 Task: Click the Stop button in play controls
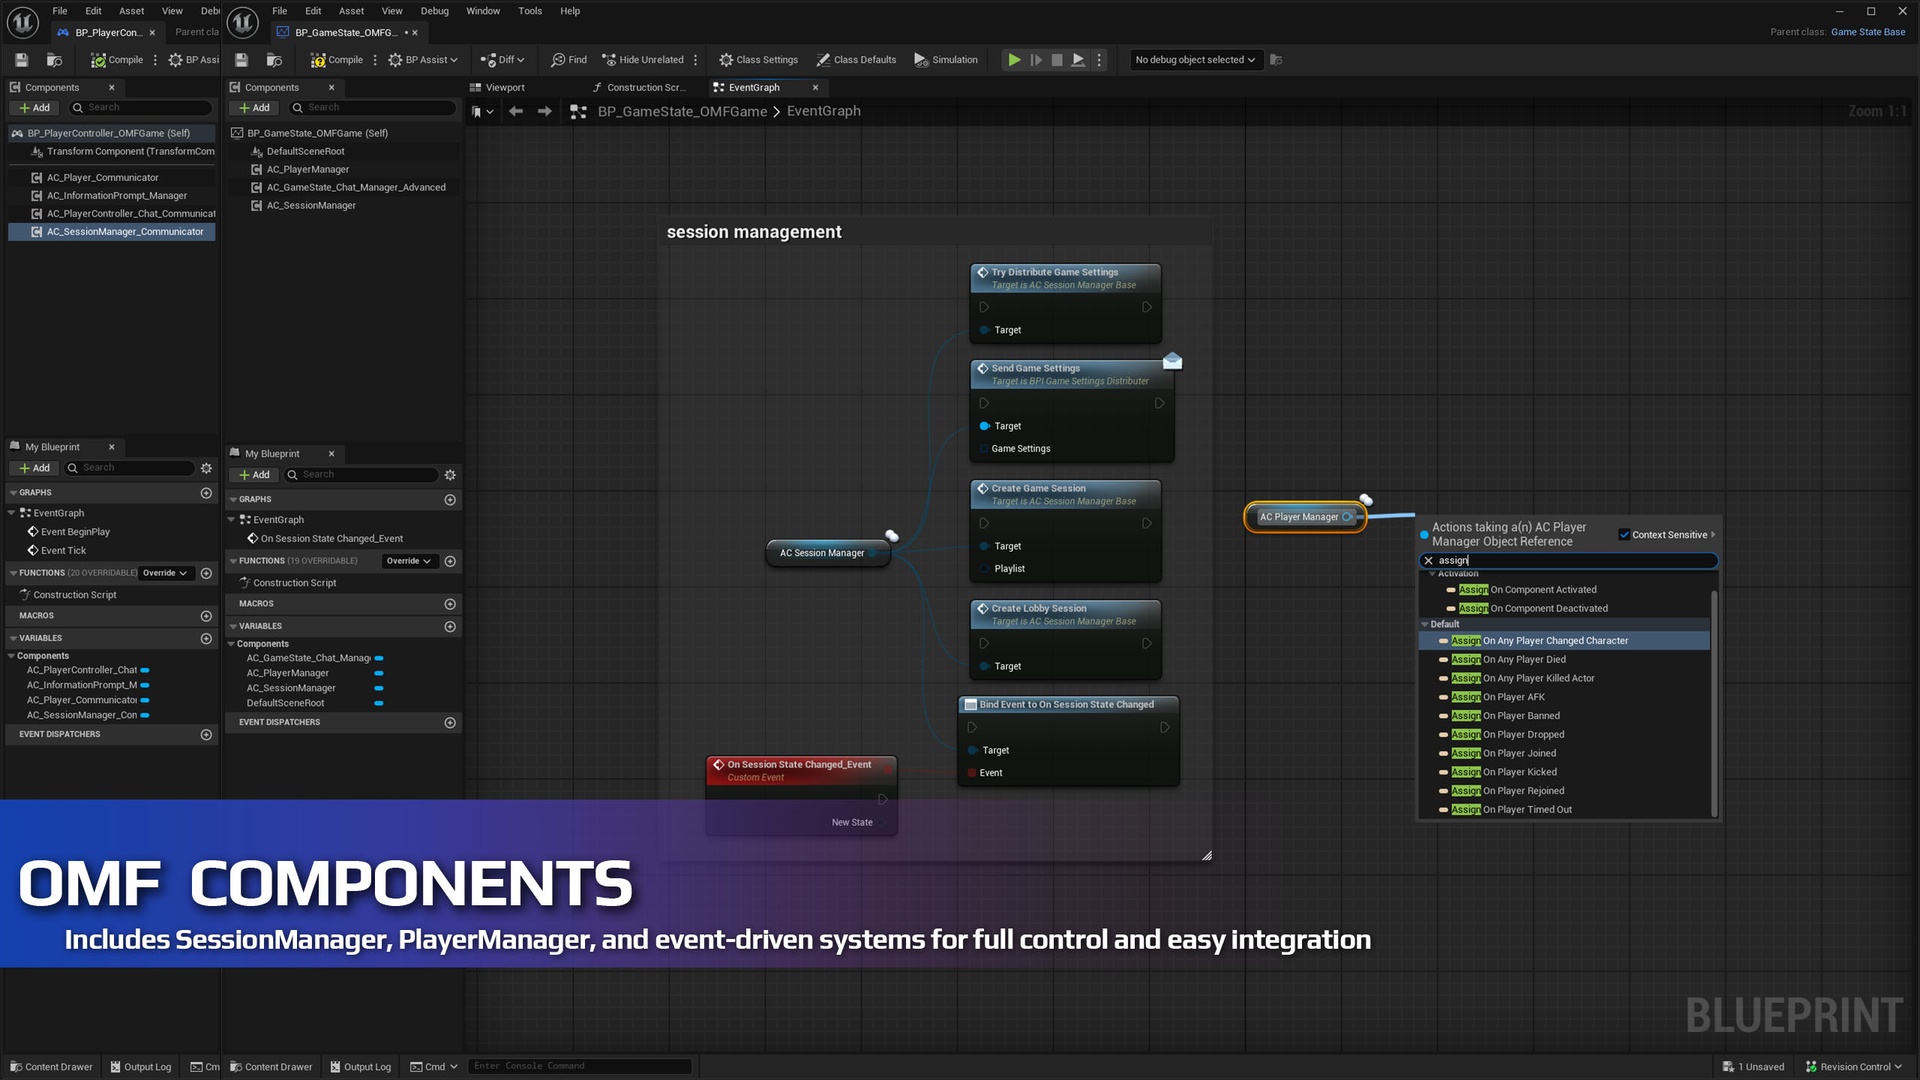[x=1057, y=60]
